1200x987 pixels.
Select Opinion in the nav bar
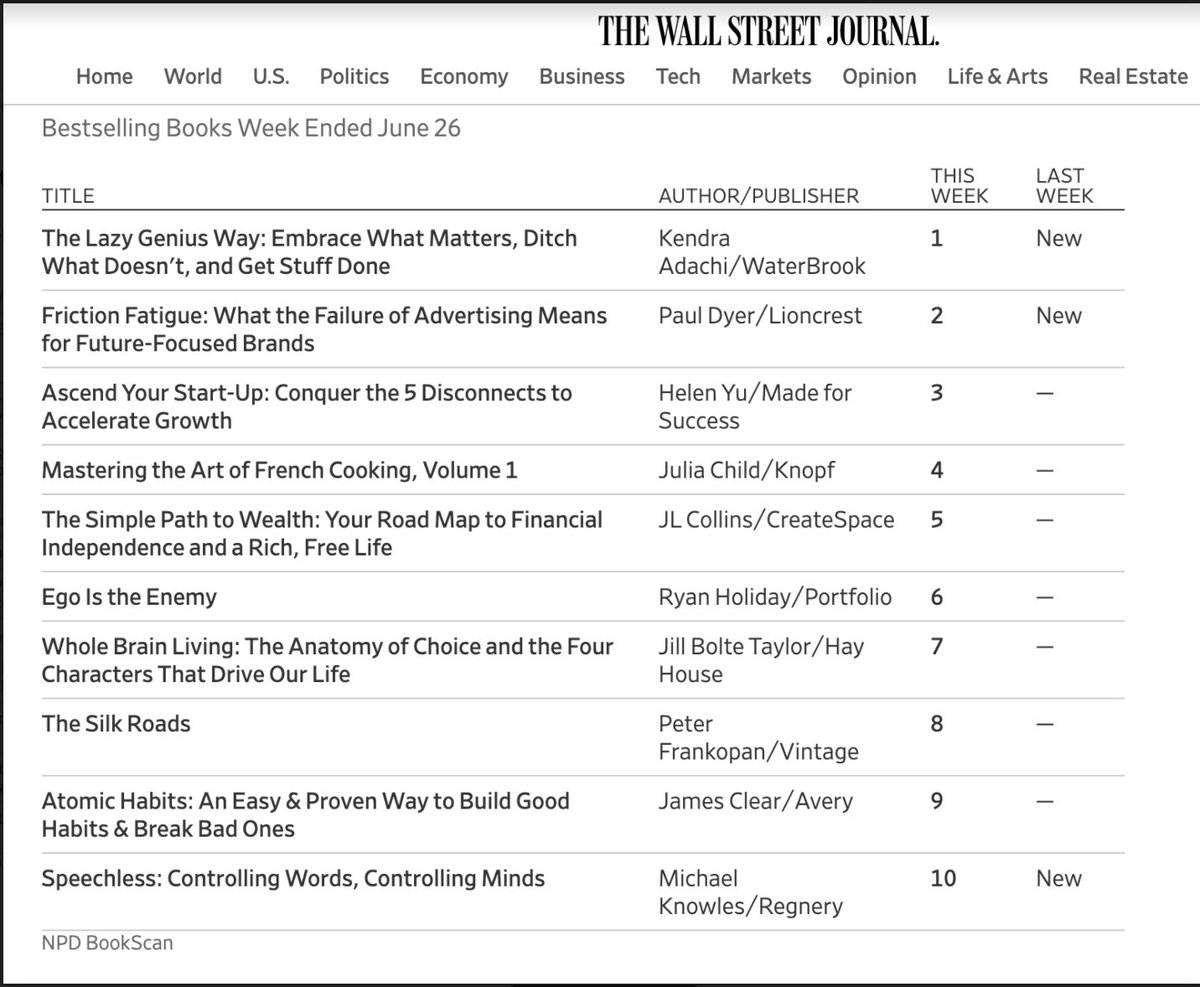879,77
